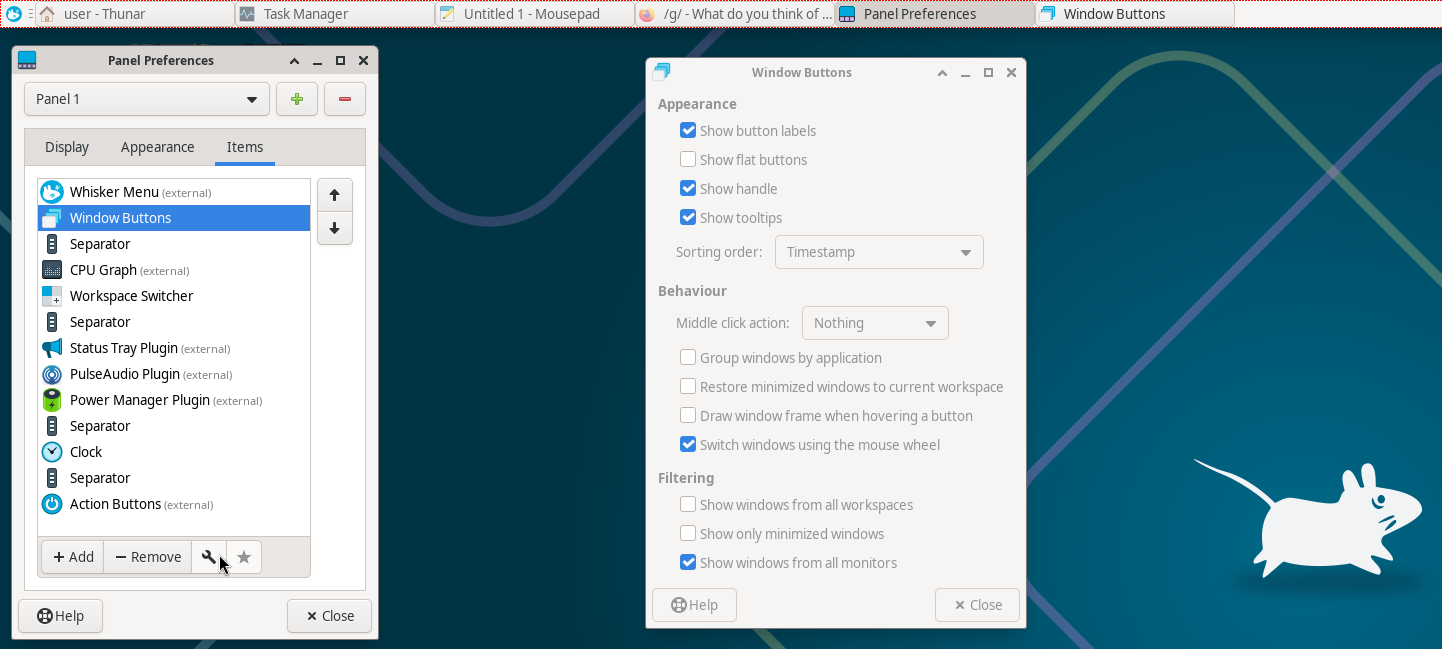Switch to the Window Buttons taskbar button
The height and width of the screenshot is (649, 1442).
pyautogui.click(x=1134, y=14)
